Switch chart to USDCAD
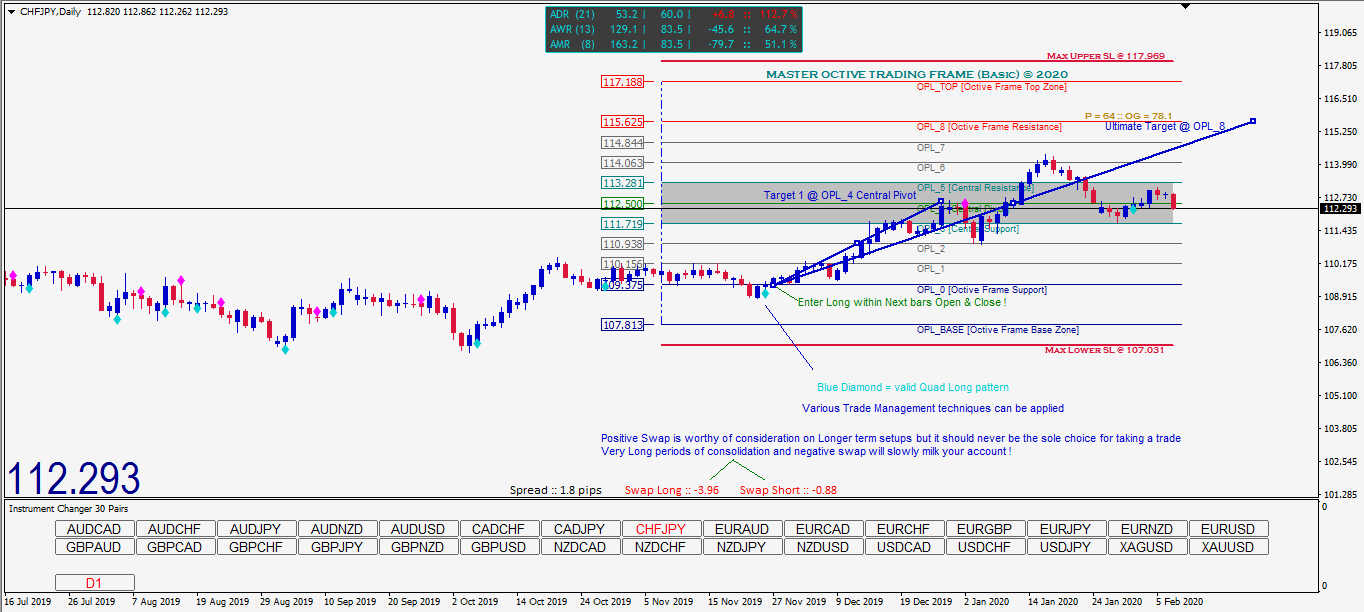1364x612 pixels. (904, 547)
